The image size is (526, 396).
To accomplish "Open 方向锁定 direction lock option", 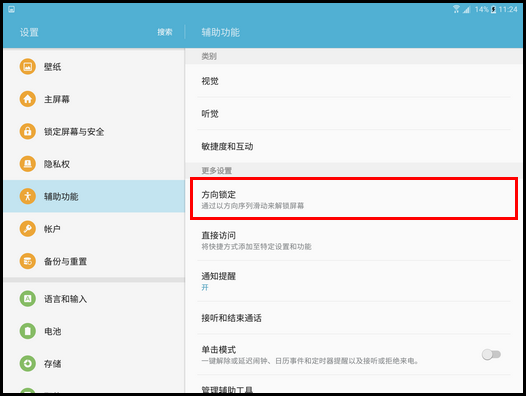I will [x=354, y=199].
